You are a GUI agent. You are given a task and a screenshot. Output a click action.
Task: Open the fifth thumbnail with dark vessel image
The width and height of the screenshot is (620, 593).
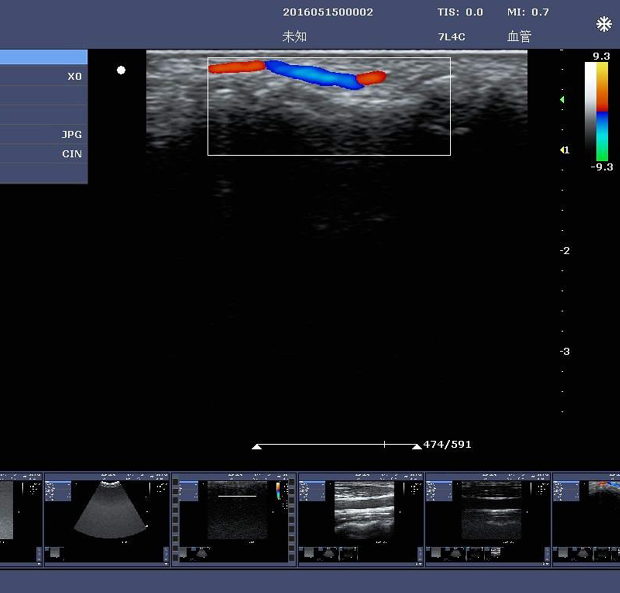pyautogui.click(x=488, y=519)
